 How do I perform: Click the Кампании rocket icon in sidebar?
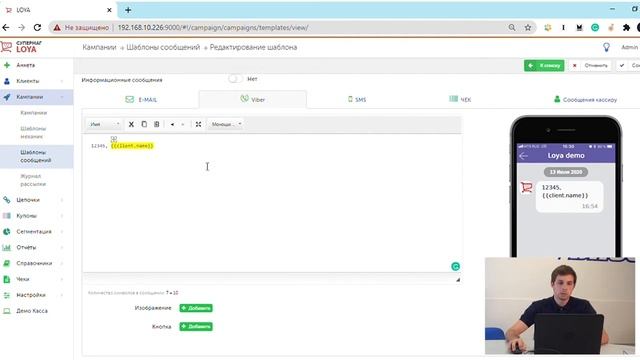(7, 97)
